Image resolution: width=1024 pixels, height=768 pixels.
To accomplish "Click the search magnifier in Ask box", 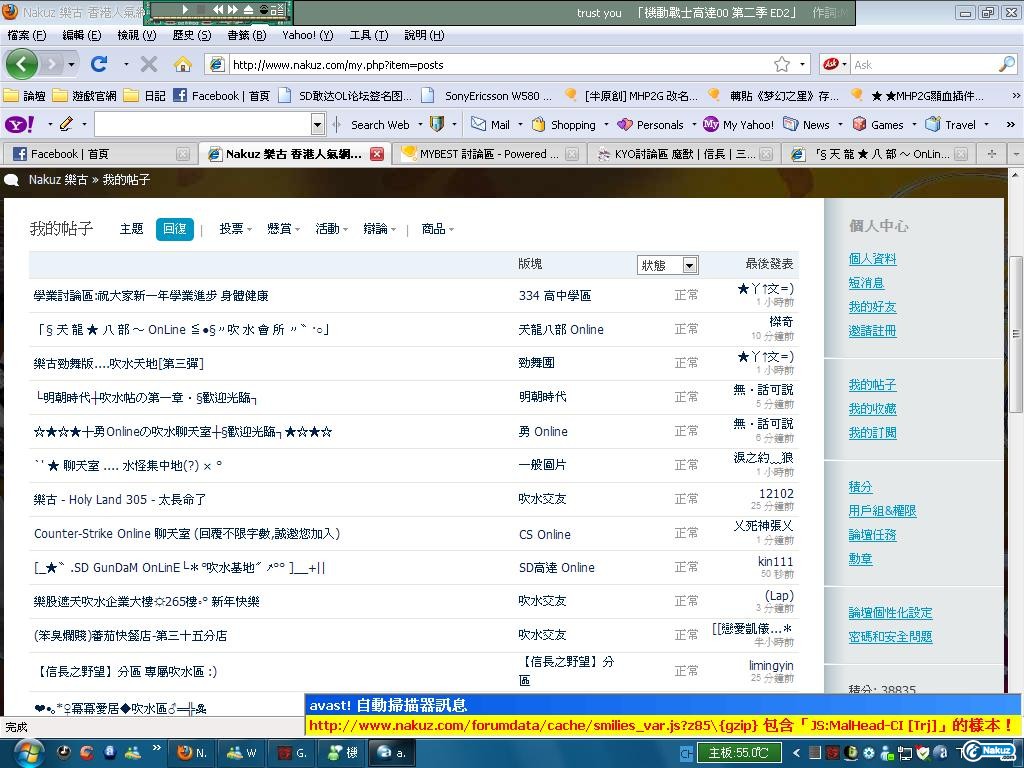I will click(x=1006, y=64).
